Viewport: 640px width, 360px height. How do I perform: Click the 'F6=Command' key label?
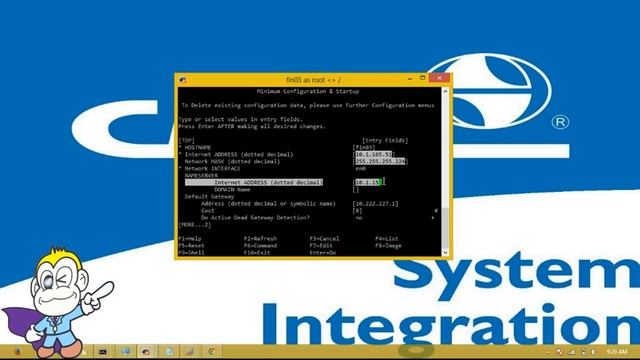(260, 245)
